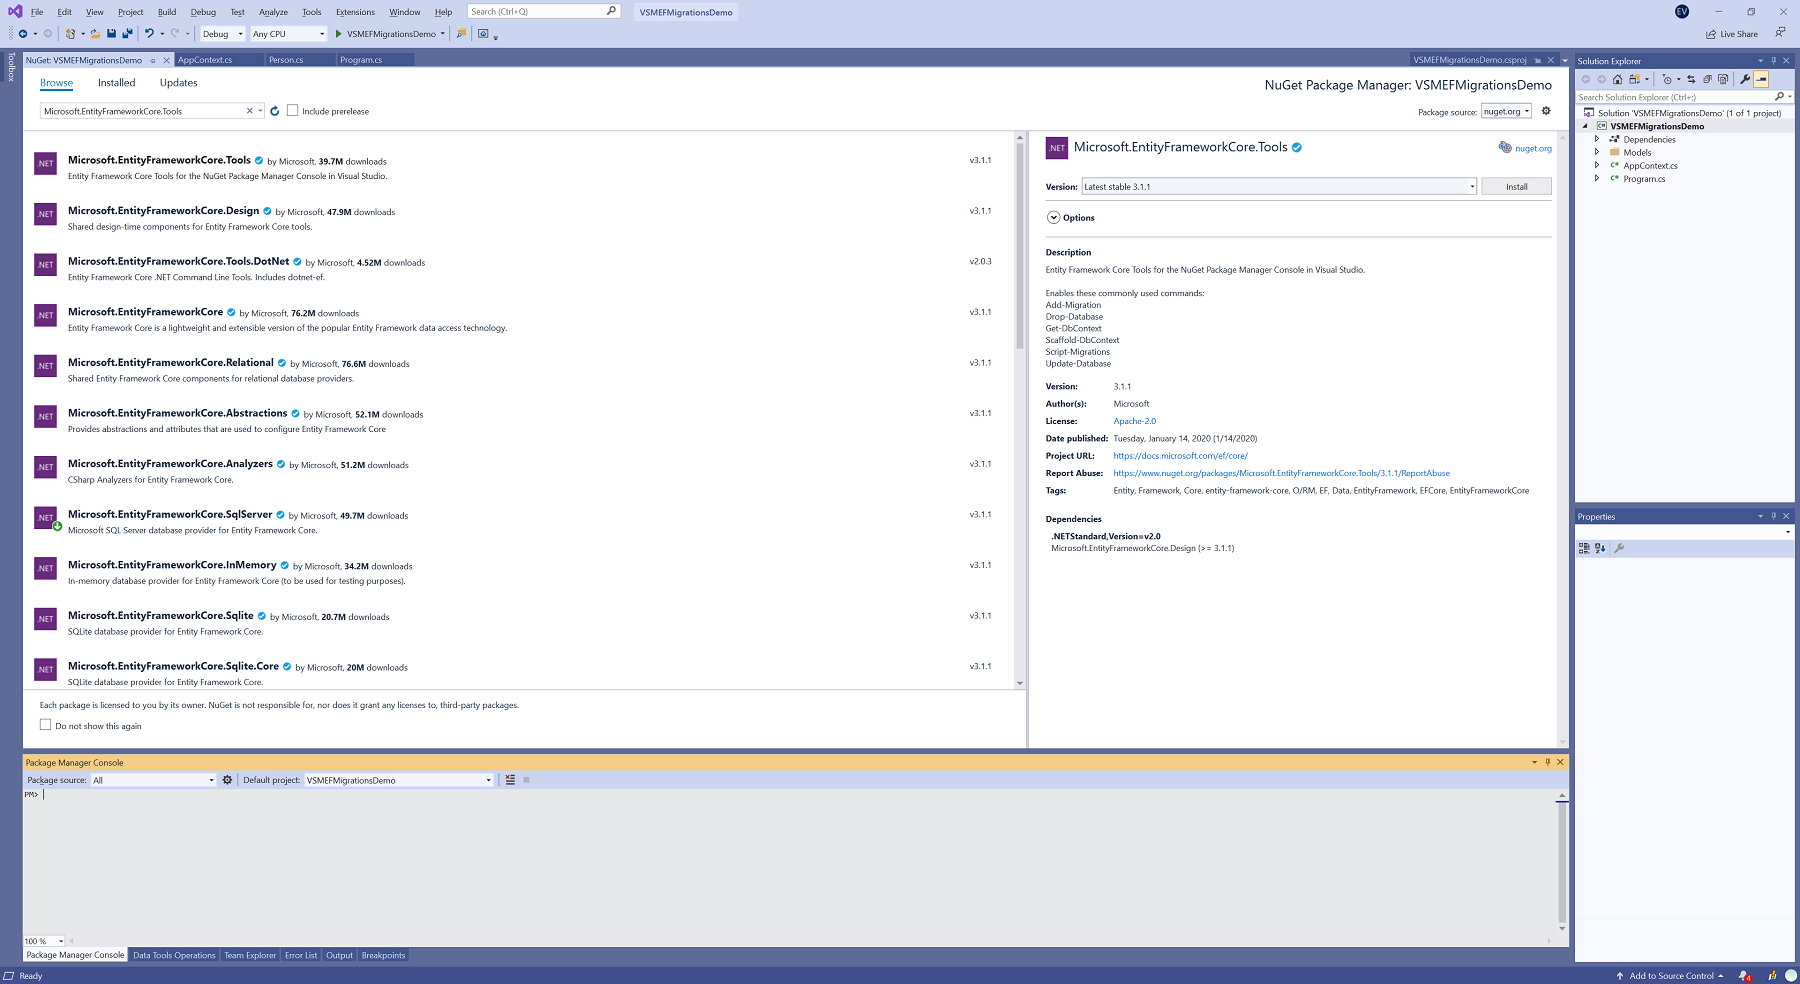Open the Extensions menu

tap(355, 12)
